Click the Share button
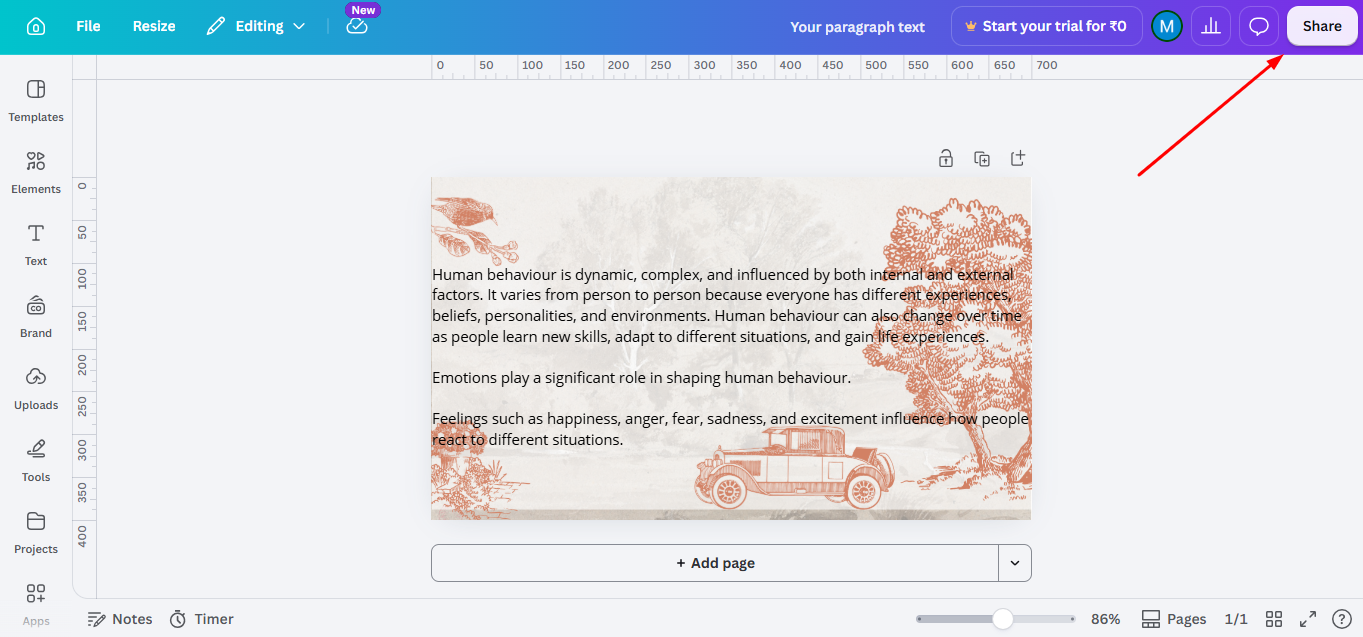The image size is (1363, 637). point(1322,26)
